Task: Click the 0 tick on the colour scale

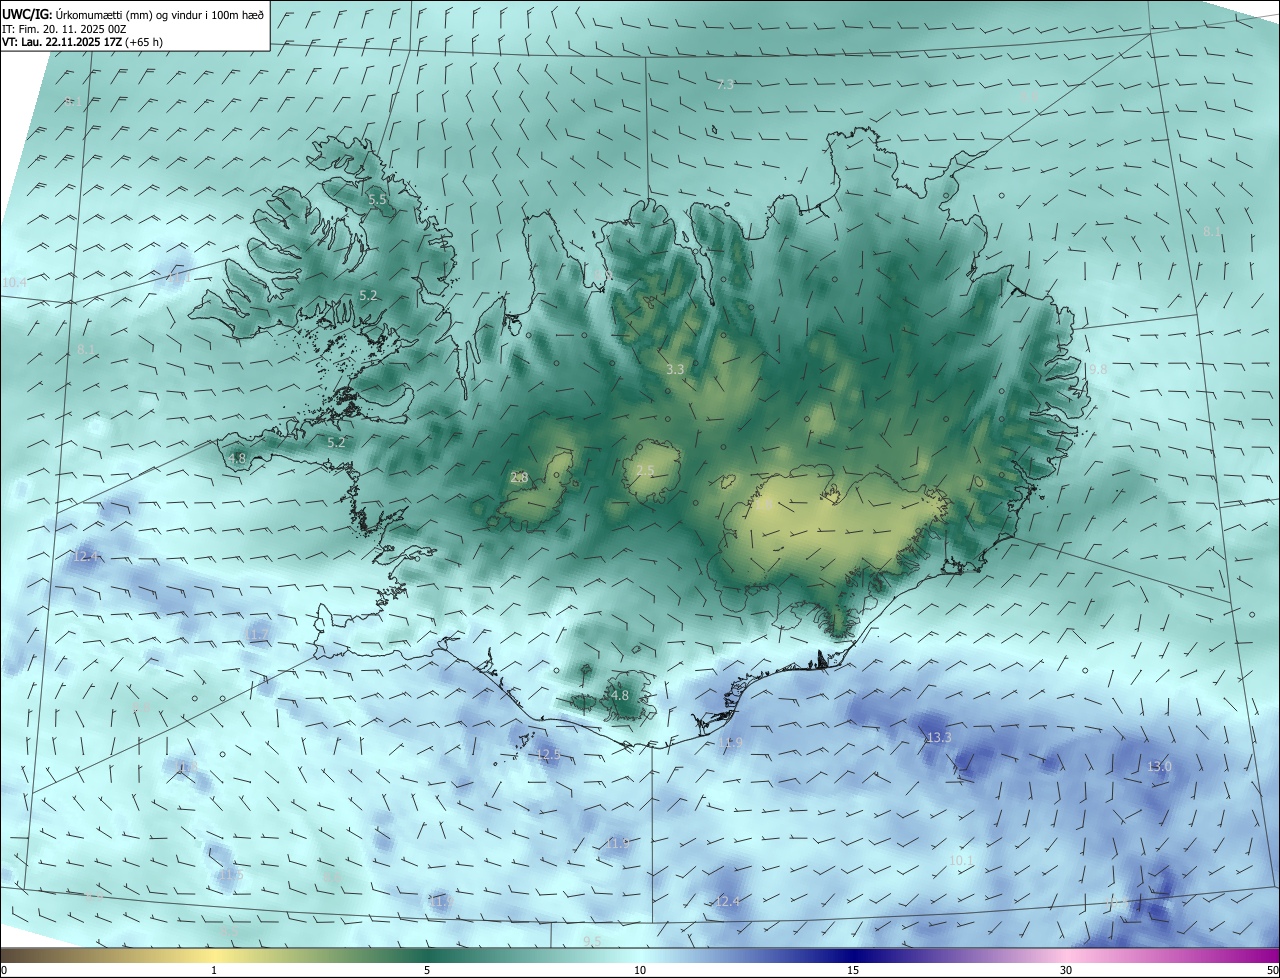Action: 4,970
